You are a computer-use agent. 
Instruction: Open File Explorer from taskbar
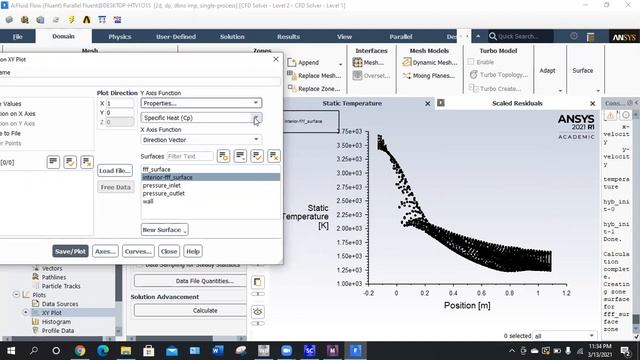coord(126,351)
